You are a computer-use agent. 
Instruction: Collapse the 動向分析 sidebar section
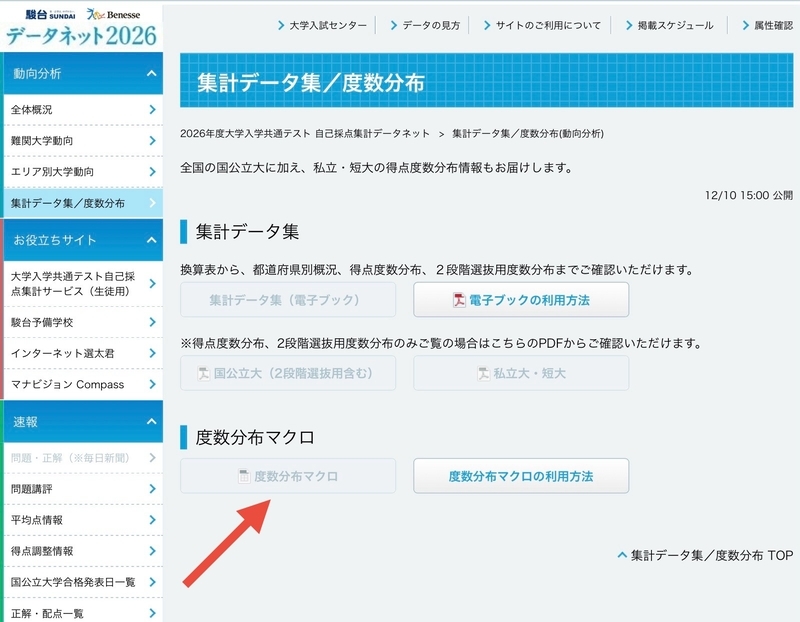(83, 73)
